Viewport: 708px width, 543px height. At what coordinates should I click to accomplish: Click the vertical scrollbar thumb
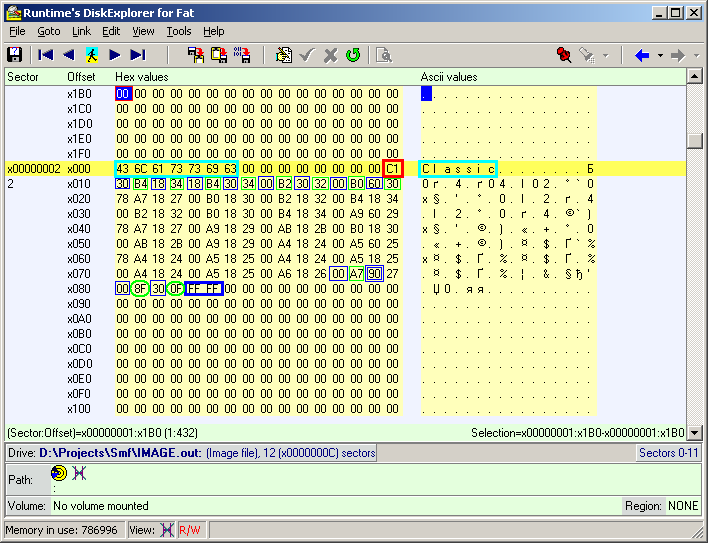[694, 140]
